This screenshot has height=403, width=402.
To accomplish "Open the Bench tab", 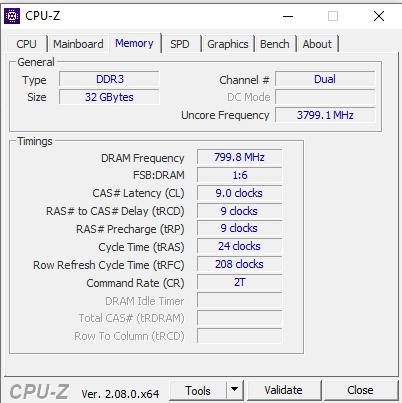I will pyautogui.click(x=275, y=44).
